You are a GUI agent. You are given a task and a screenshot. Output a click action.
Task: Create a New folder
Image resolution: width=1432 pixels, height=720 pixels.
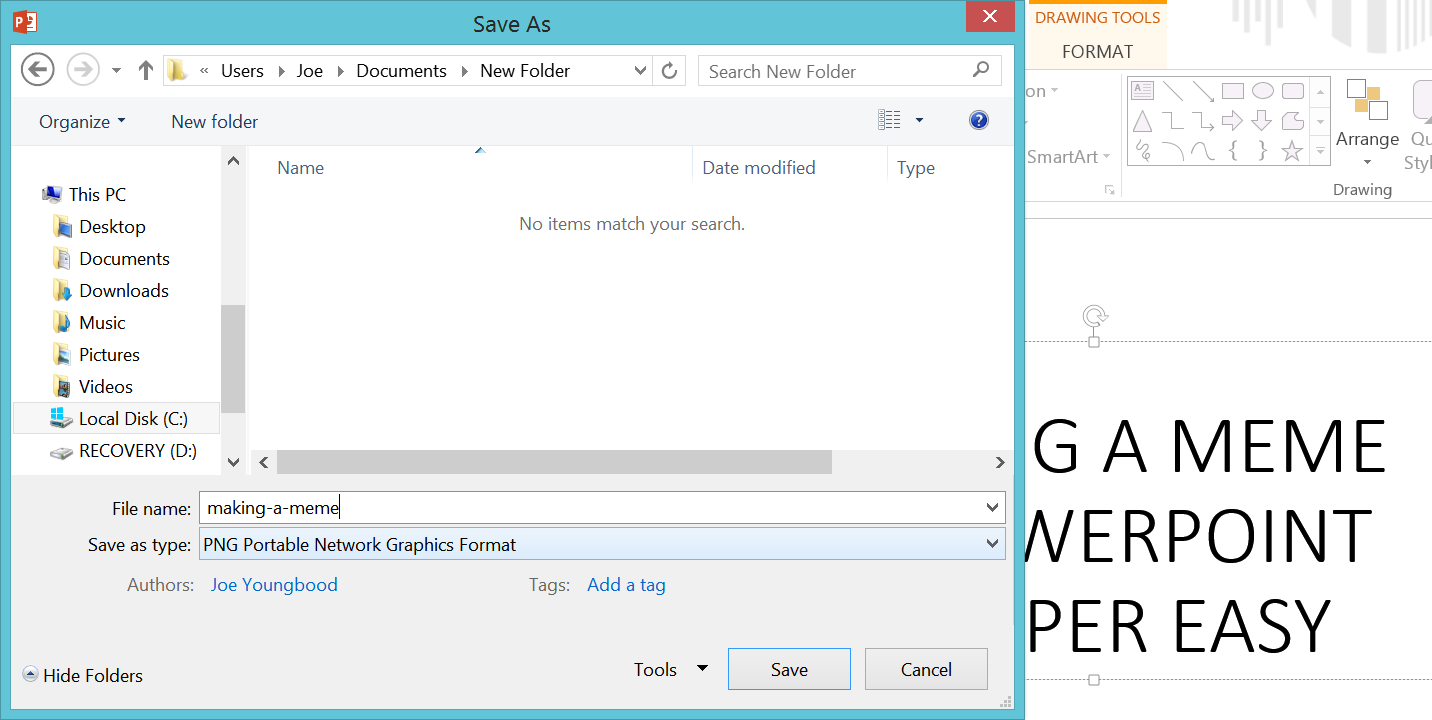click(214, 122)
